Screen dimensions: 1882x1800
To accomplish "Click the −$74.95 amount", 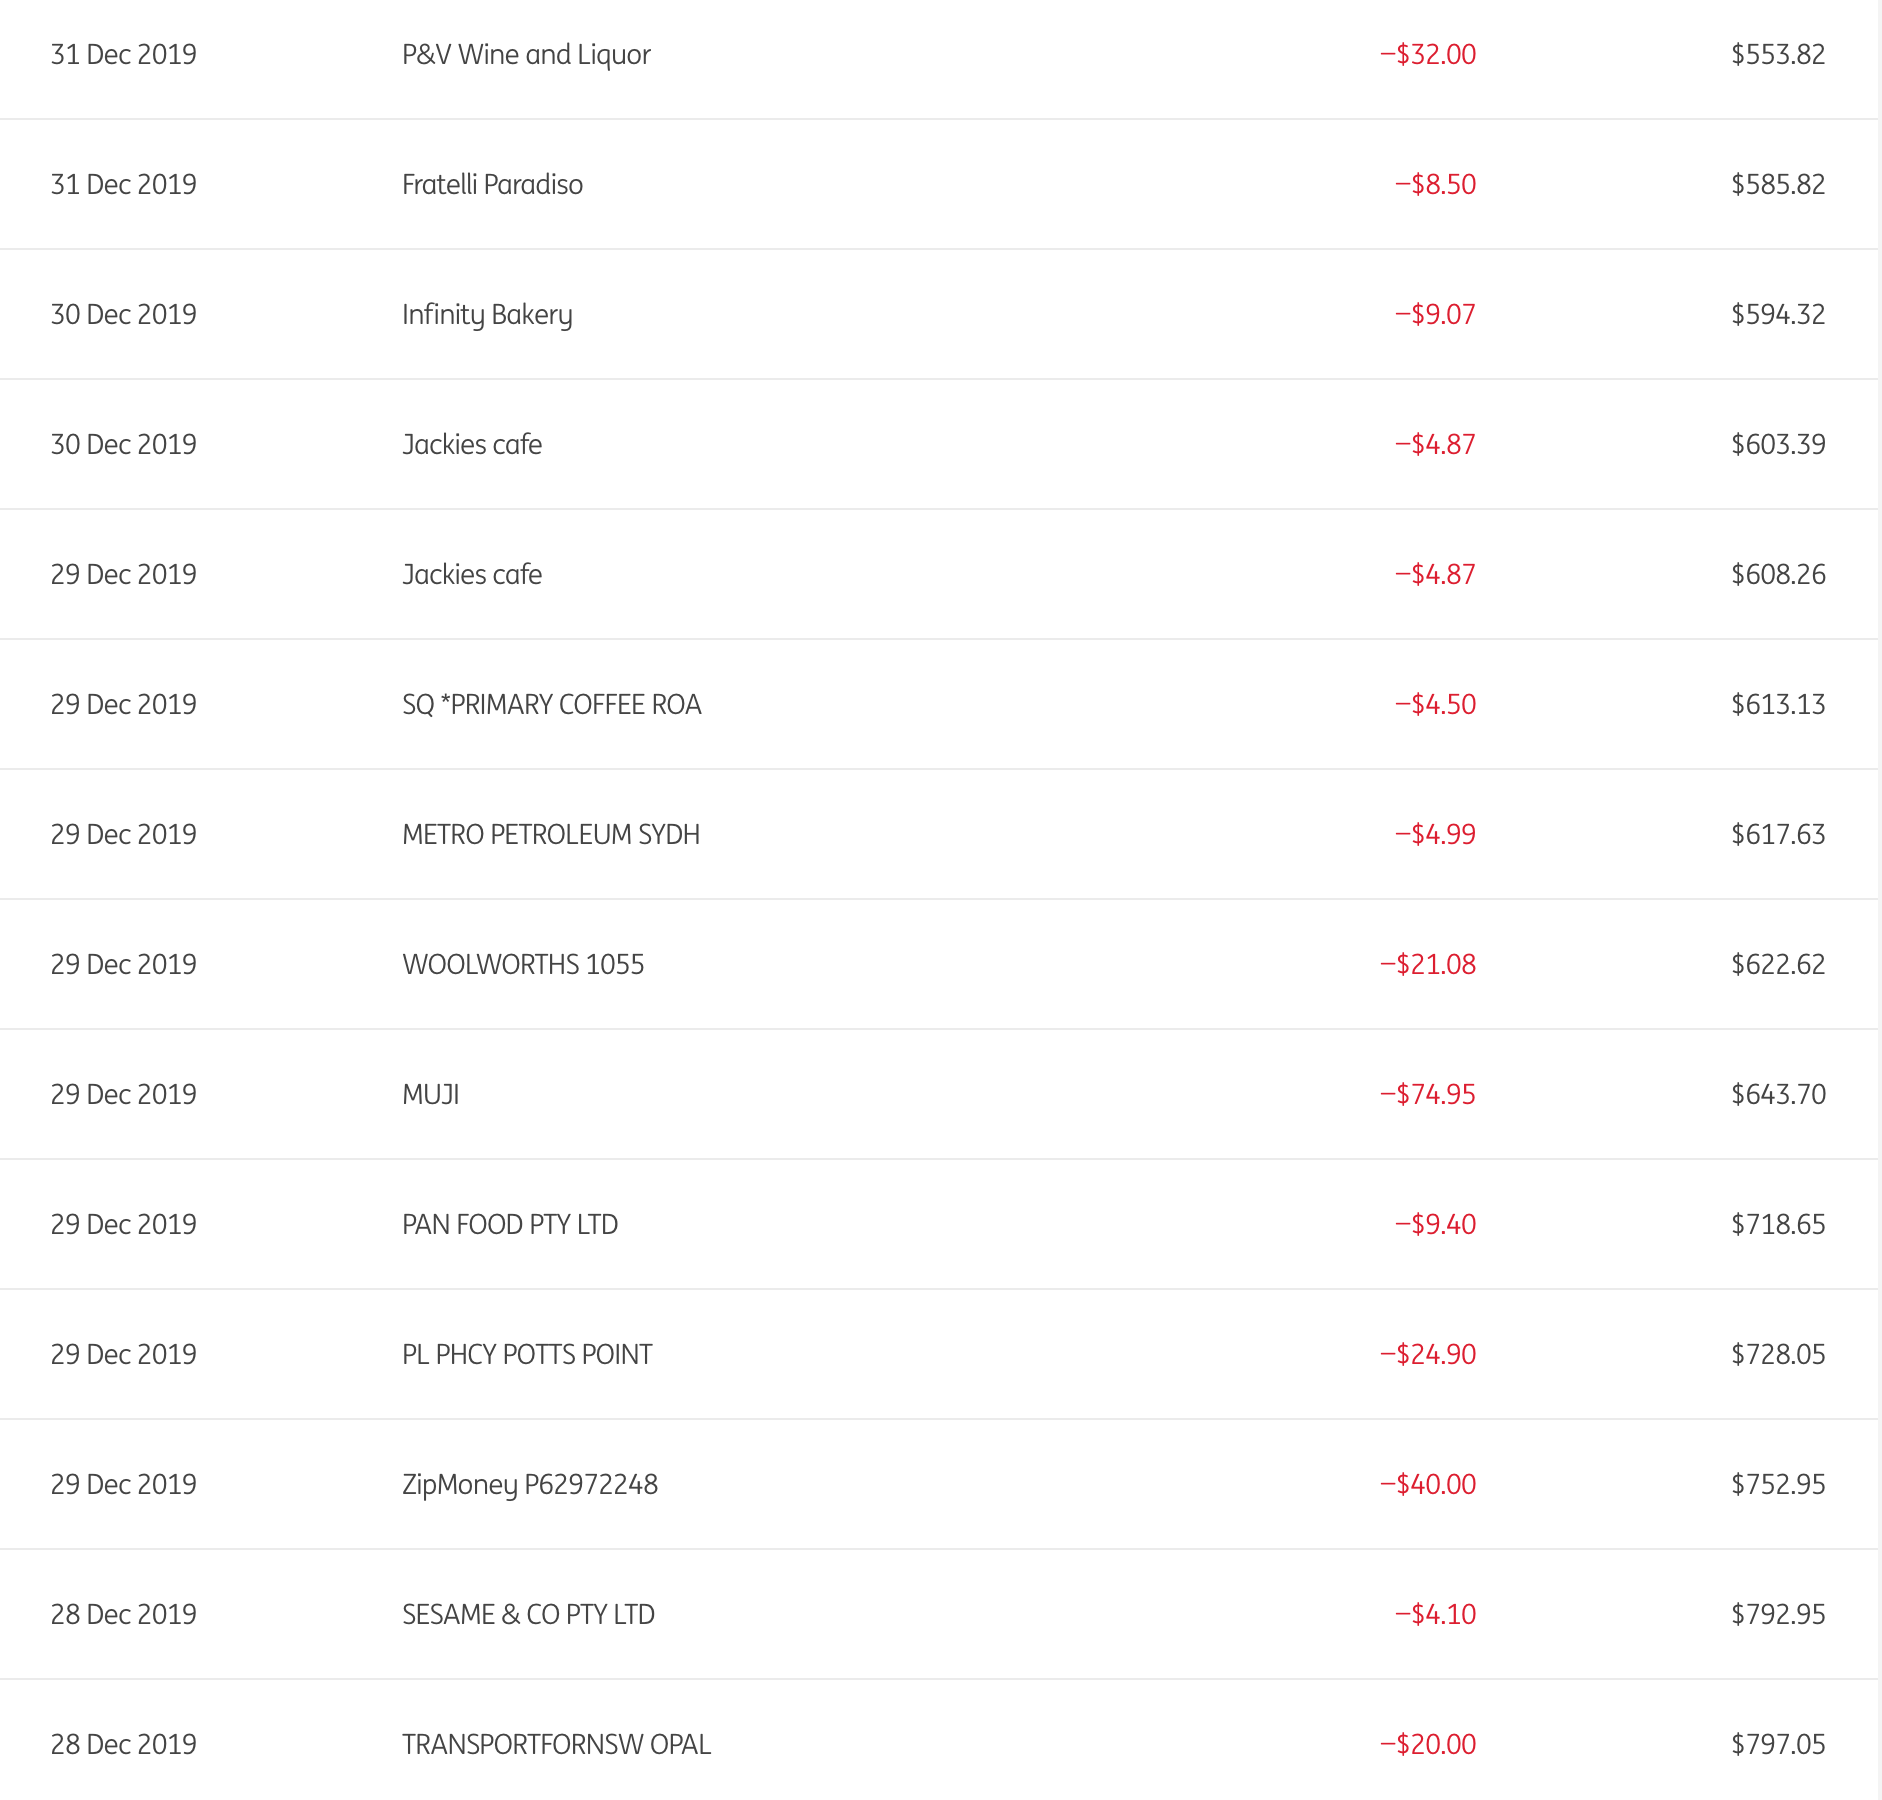I will pos(1427,1094).
